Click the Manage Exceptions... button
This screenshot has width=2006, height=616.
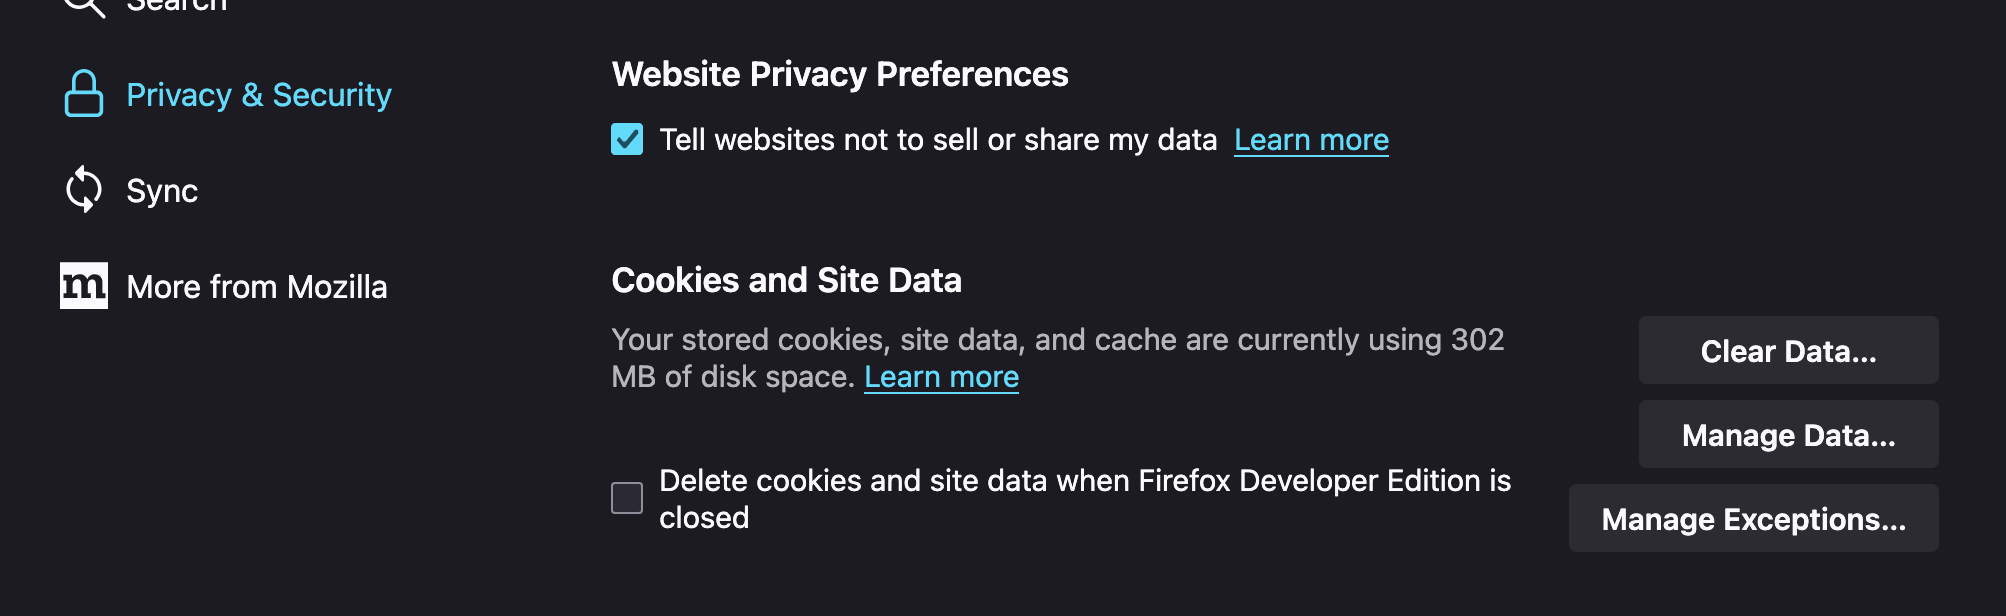(x=1753, y=519)
